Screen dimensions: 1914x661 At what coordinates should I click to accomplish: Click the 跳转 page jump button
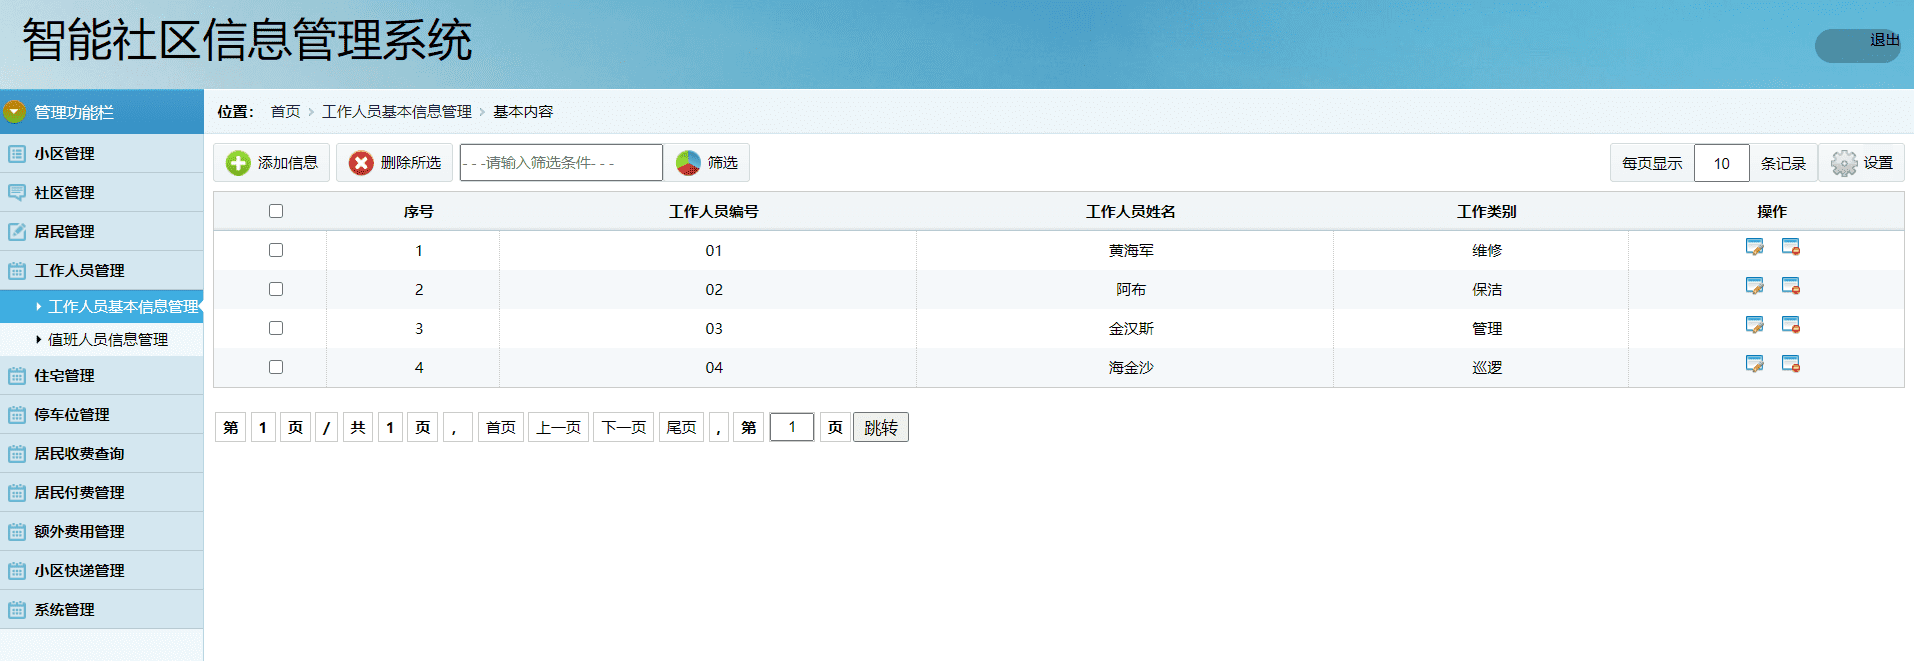pyautogui.click(x=881, y=428)
